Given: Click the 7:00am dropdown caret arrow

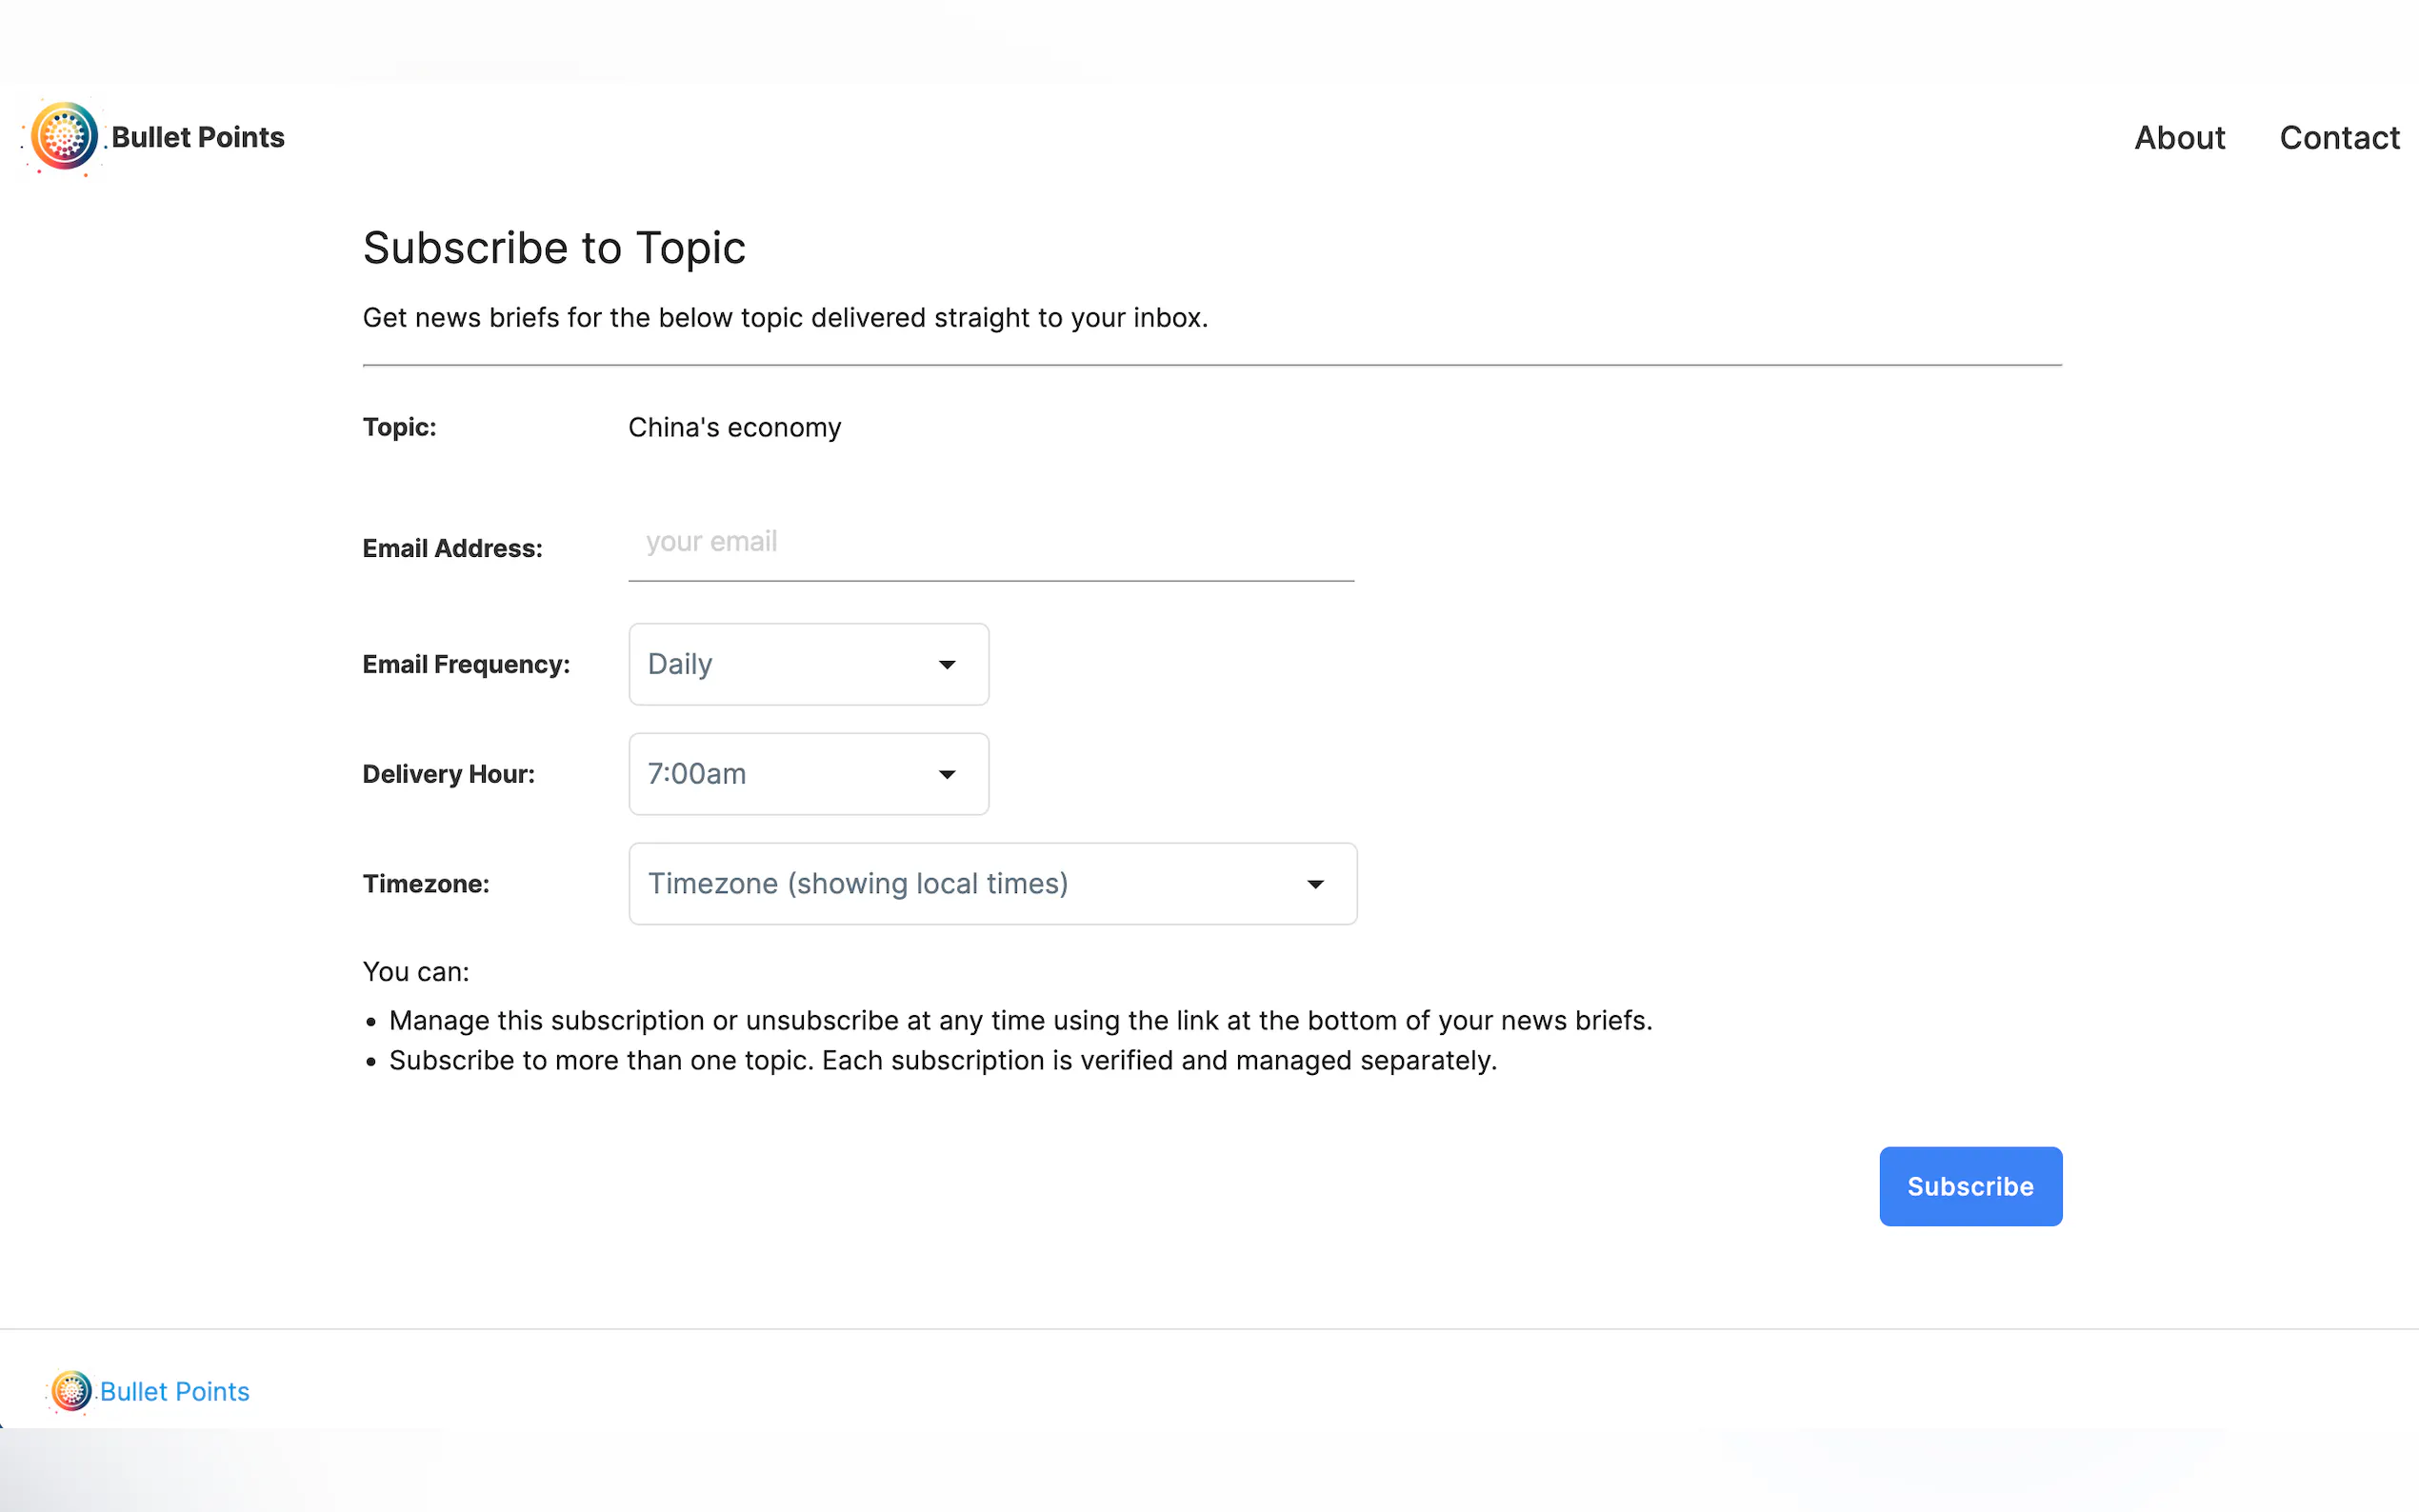Looking at the screenshot, I should pos(946,775).
